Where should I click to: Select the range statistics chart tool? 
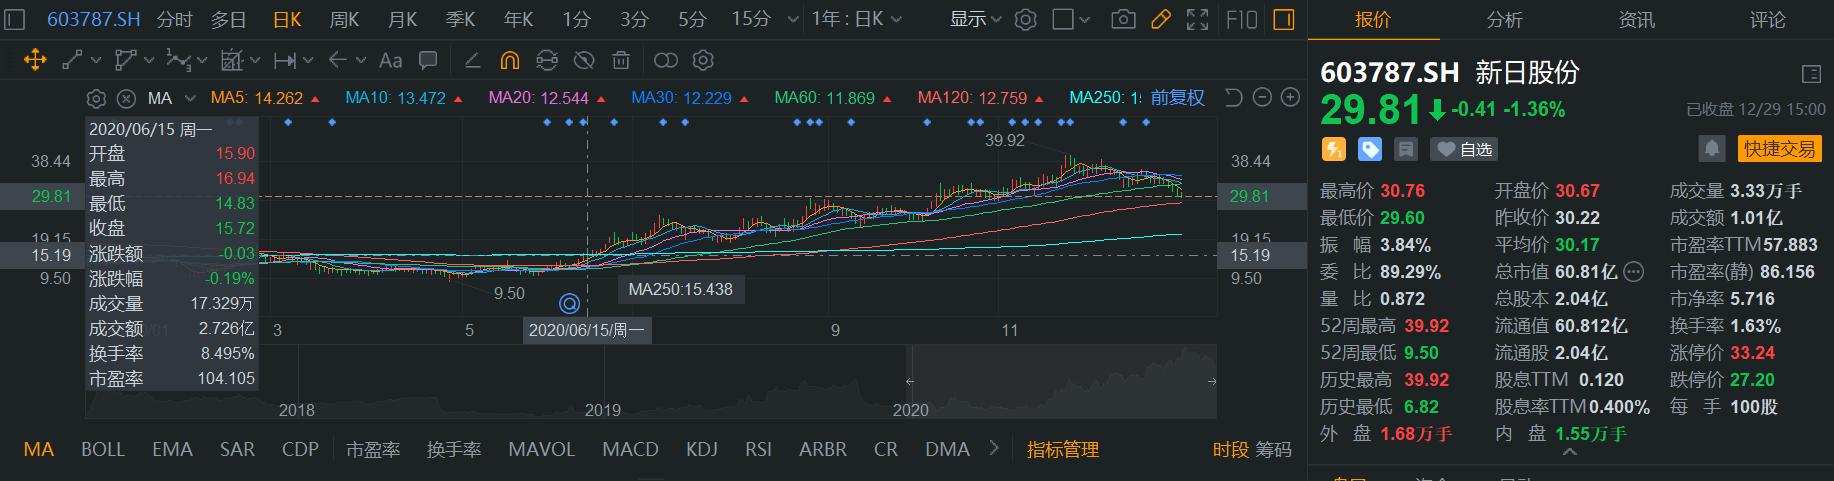click(232, 61)
